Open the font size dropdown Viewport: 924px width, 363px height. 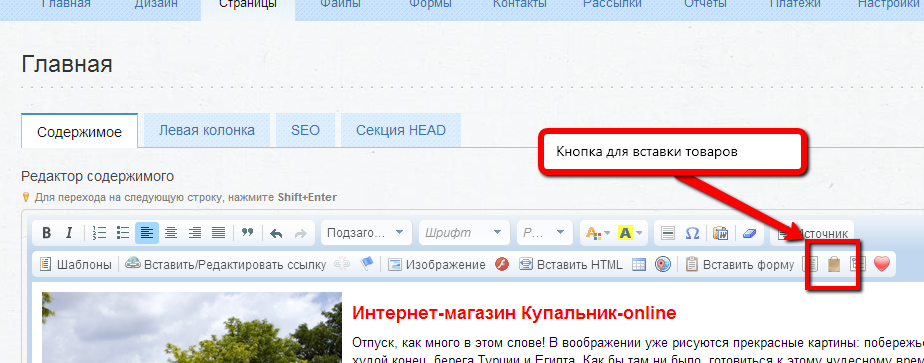tap(544, 233)
